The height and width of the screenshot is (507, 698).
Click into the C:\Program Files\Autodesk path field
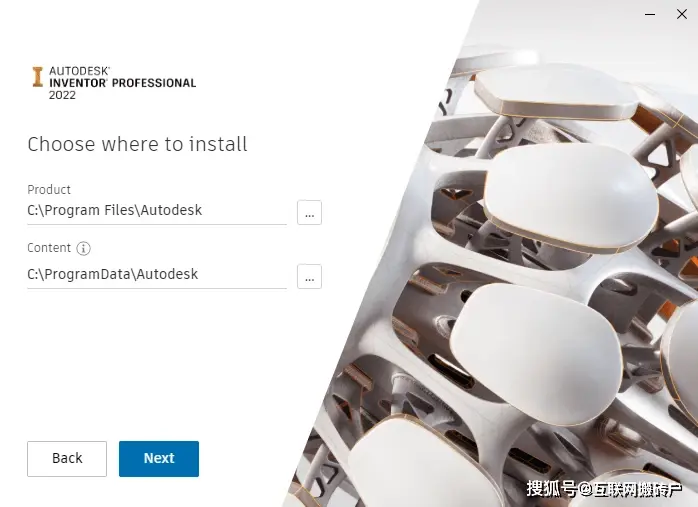click(x=157, y=211)
